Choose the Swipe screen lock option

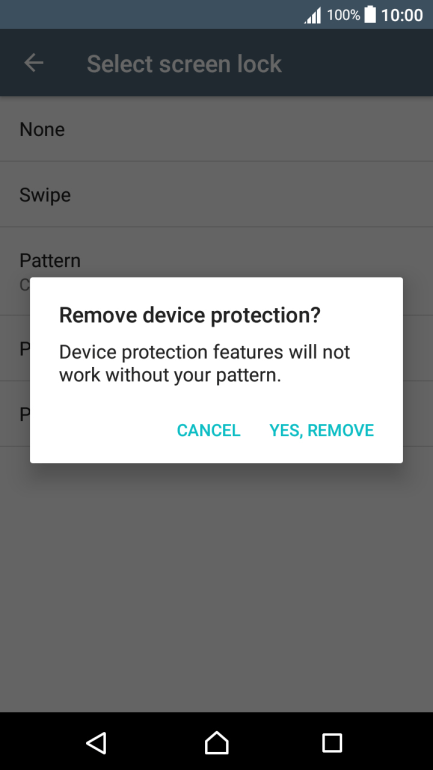(x=216, y=194)
